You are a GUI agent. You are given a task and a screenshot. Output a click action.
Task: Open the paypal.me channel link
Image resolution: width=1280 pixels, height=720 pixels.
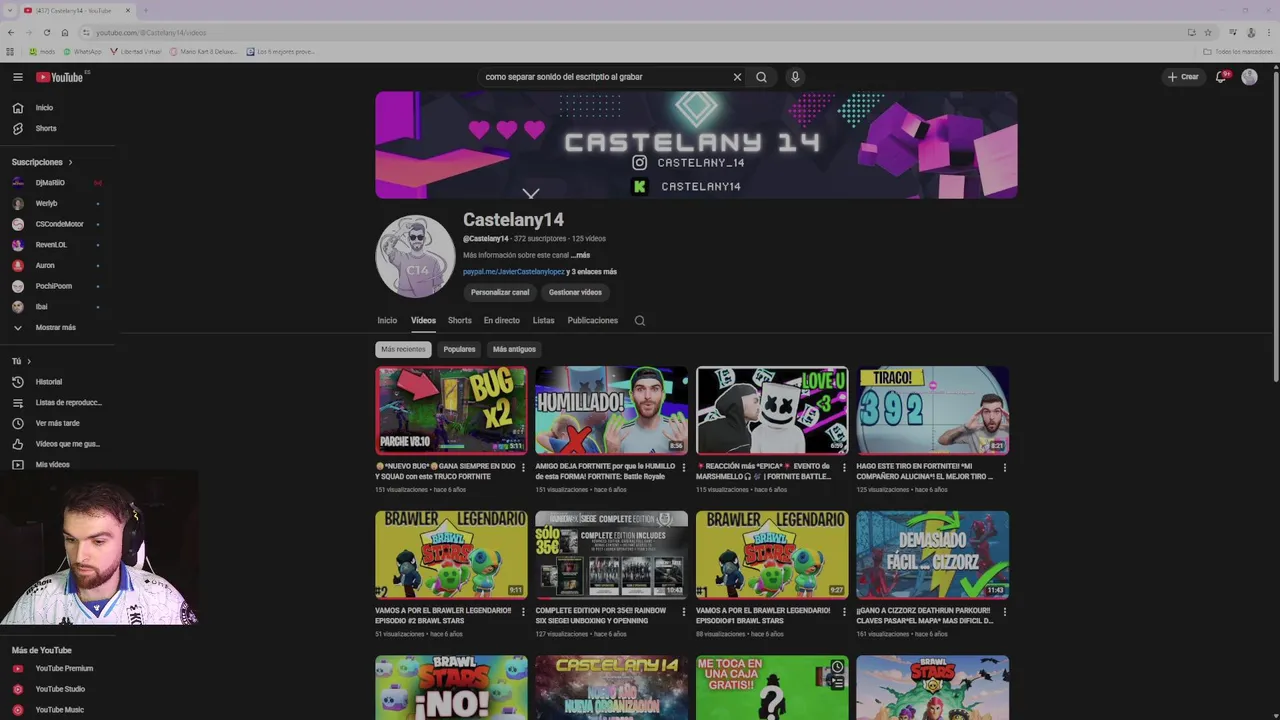point(514,272)
